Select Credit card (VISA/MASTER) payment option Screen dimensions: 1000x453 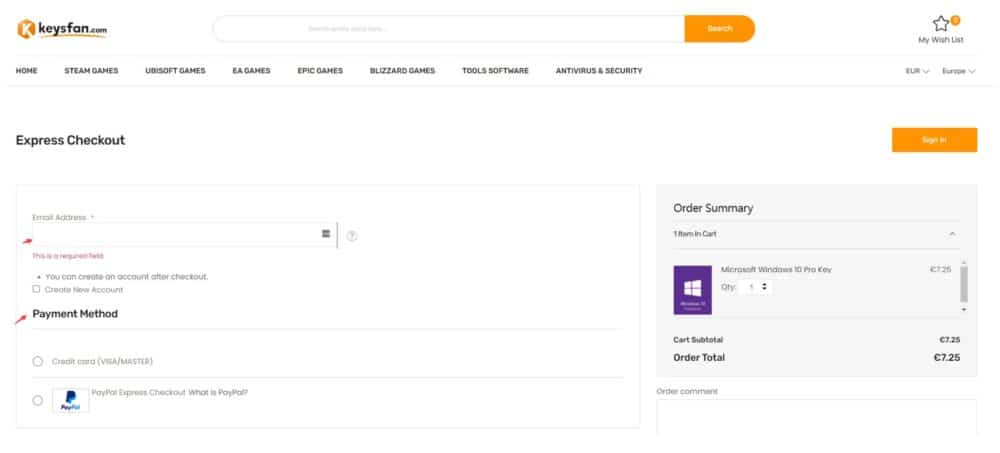38,361
